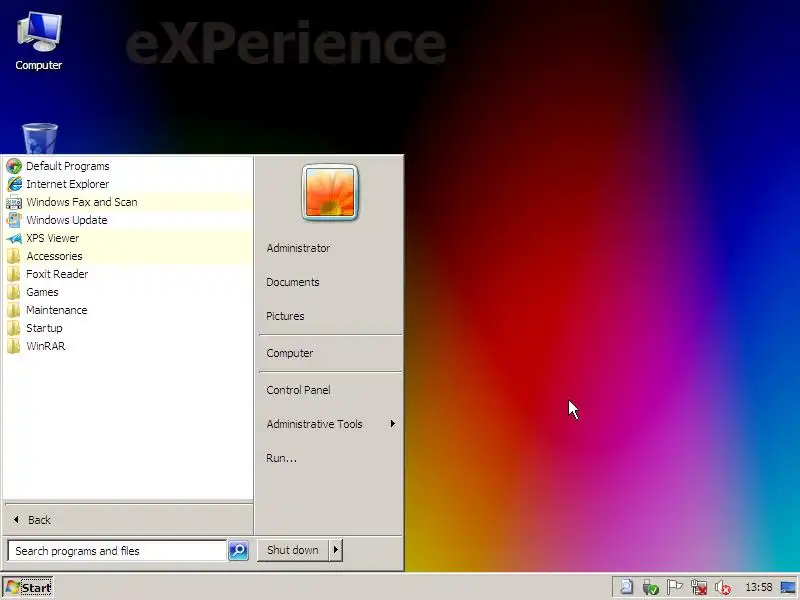Launch XPS Viewer

(128, 238)
